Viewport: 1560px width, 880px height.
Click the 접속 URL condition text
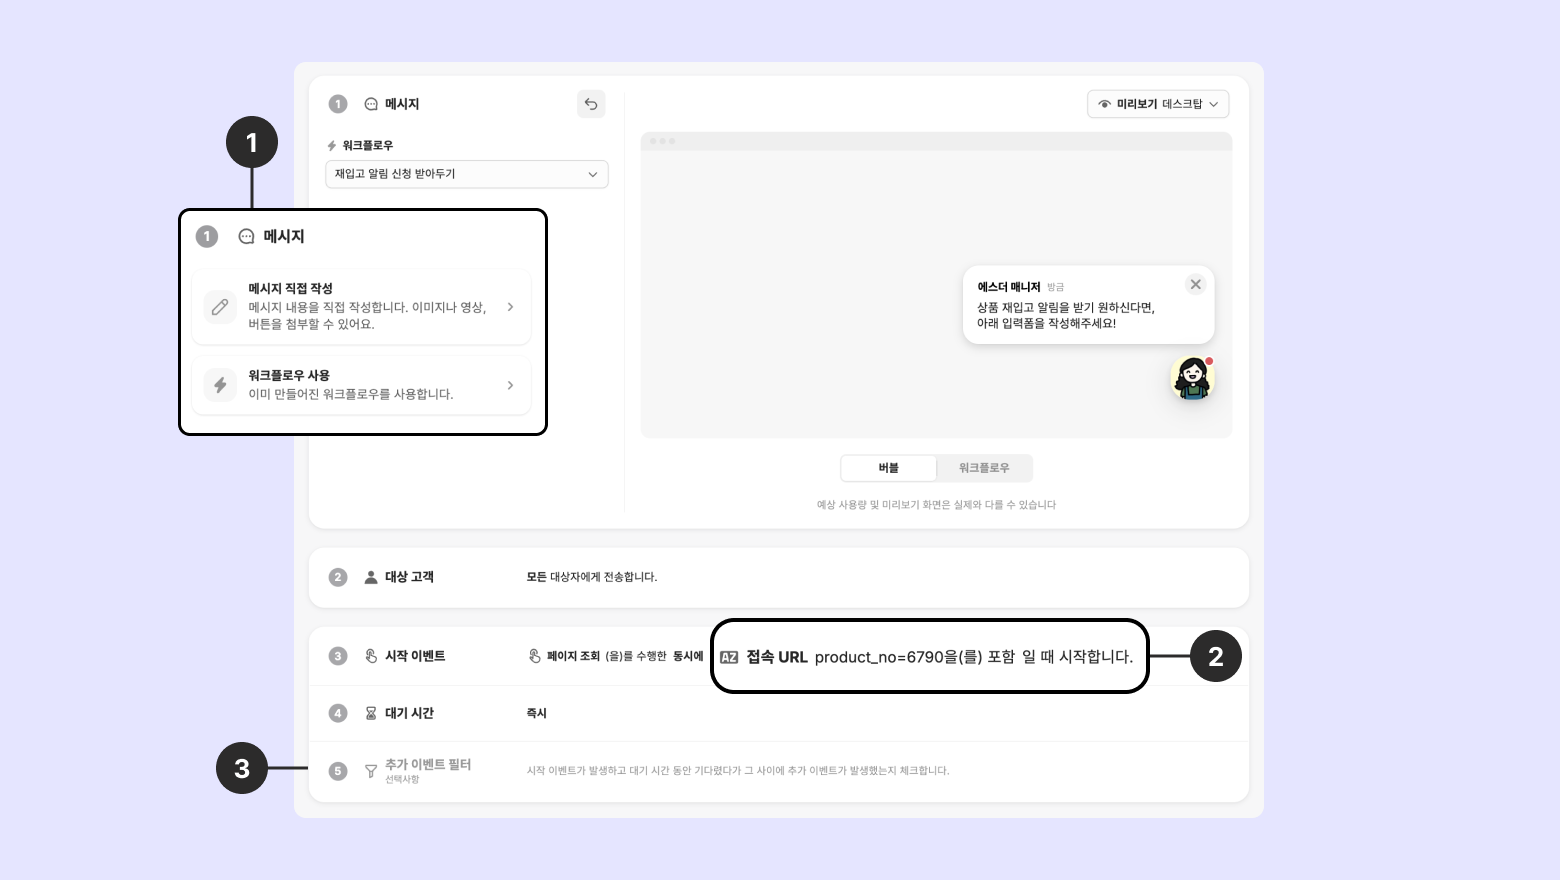776,657
